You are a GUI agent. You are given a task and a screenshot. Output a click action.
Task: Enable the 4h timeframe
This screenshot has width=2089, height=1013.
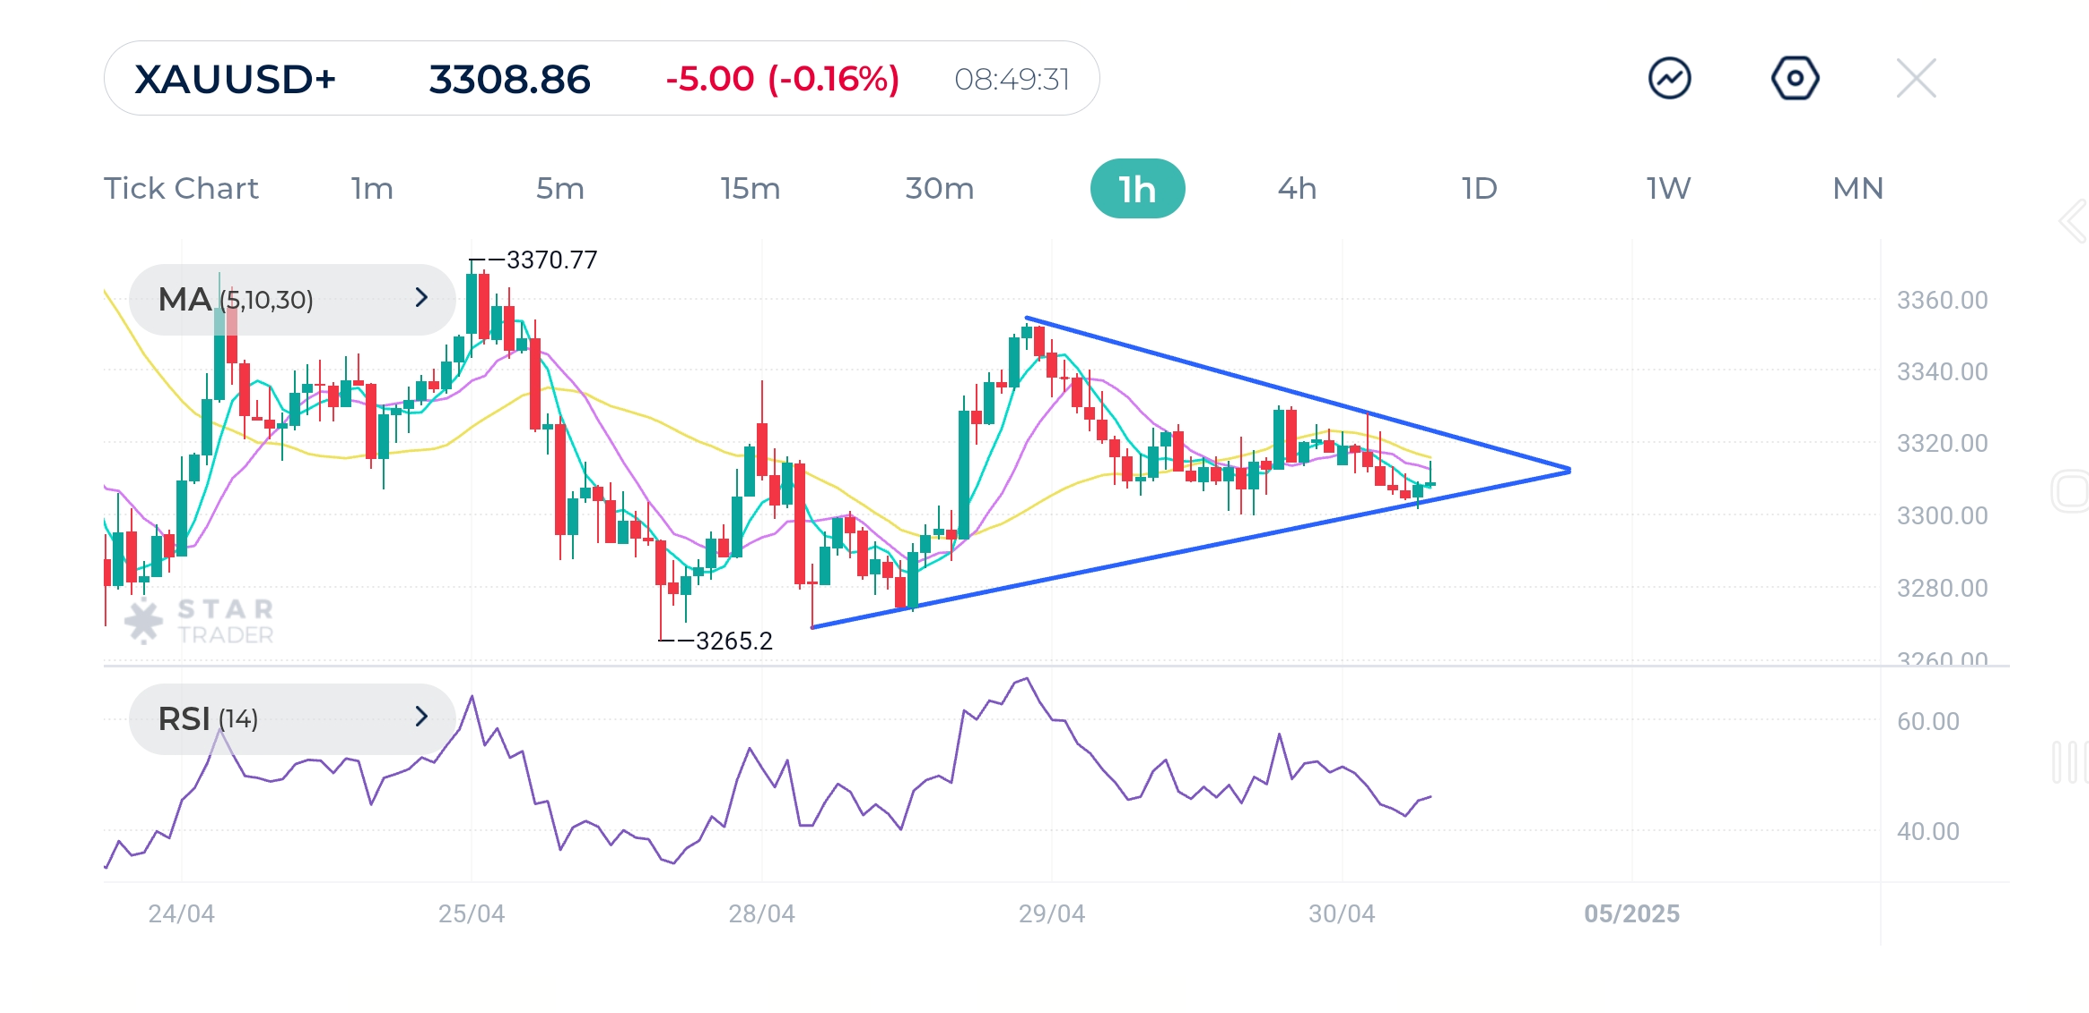[1296, 188]
